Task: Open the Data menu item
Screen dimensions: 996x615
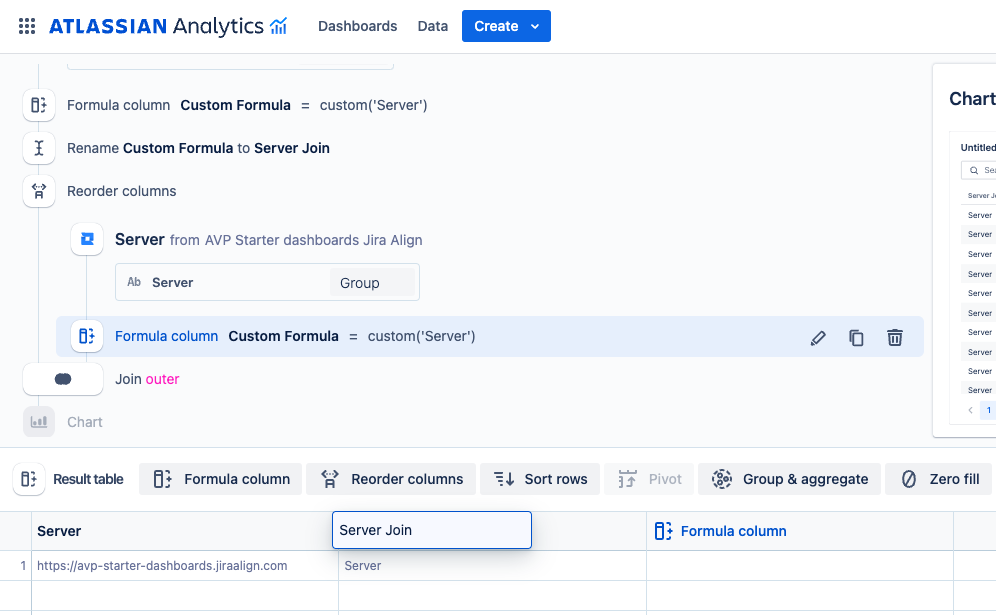Action: tap(433, 26)
